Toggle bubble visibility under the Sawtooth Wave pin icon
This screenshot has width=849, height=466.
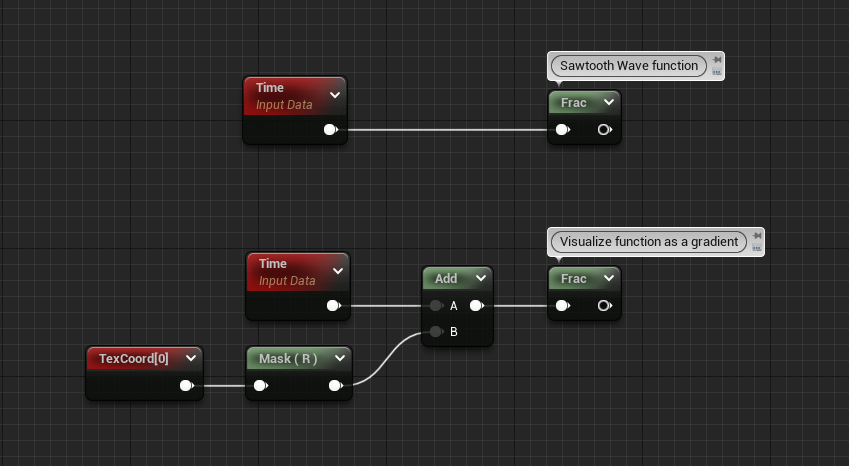click(717, 72)
